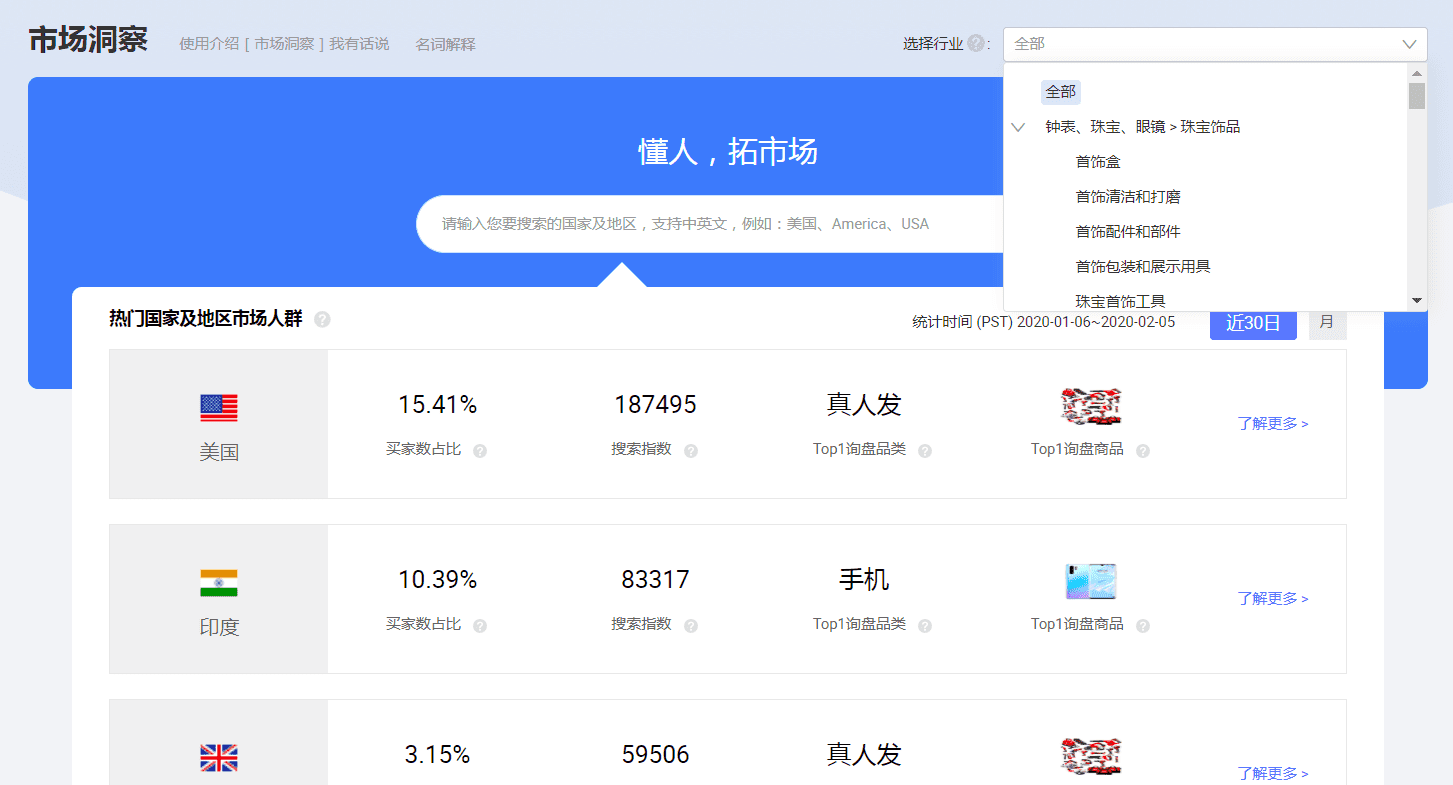Click the 15.41% buyer share value
Image resolution: width=1453 pixels, height=785 pixels.
pyautogui.click(x=437, y=405)
